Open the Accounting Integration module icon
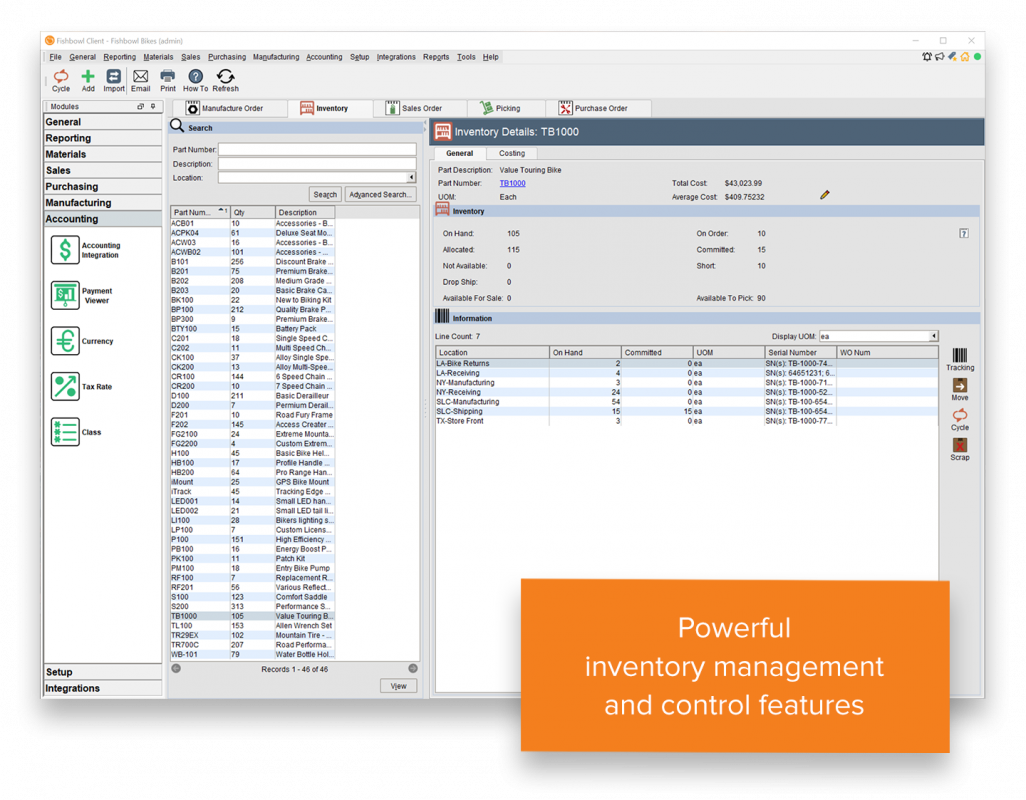 pyautogui.click(x=65, y=250)
